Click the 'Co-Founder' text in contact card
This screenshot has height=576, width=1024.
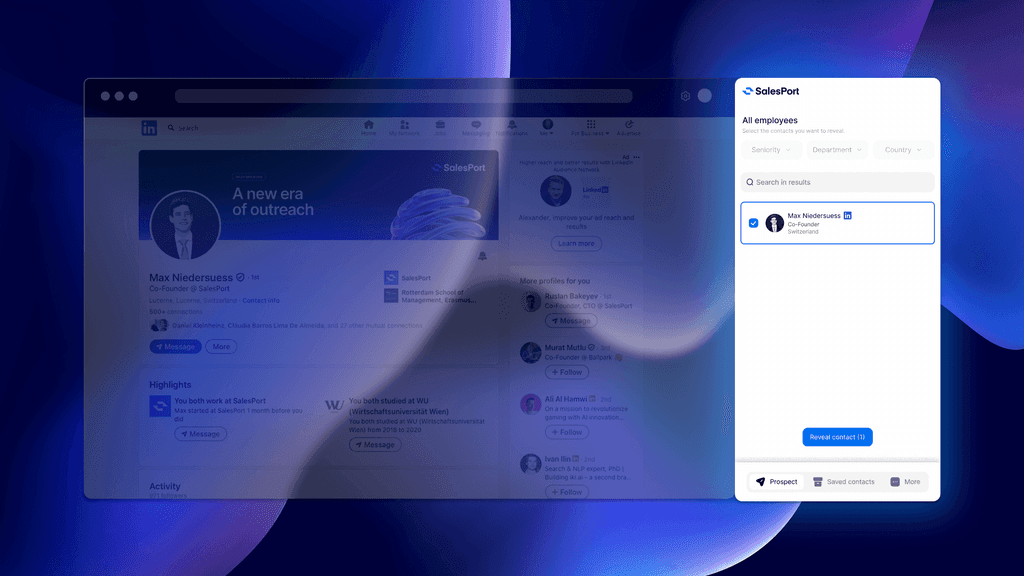[803, 224]
